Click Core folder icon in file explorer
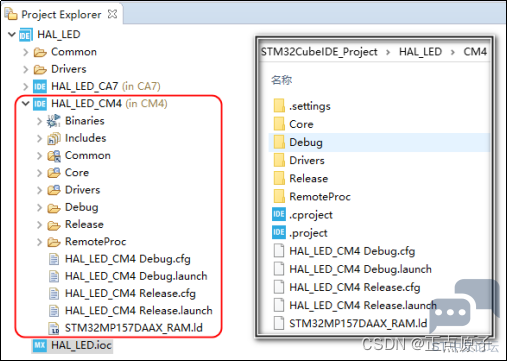 pyautogui.click(x=279, y=124)
